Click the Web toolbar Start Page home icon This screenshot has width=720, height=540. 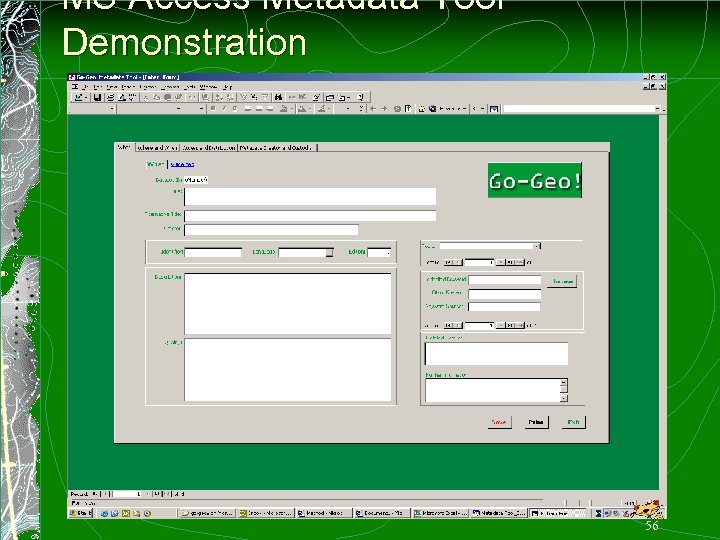[421, 109]
